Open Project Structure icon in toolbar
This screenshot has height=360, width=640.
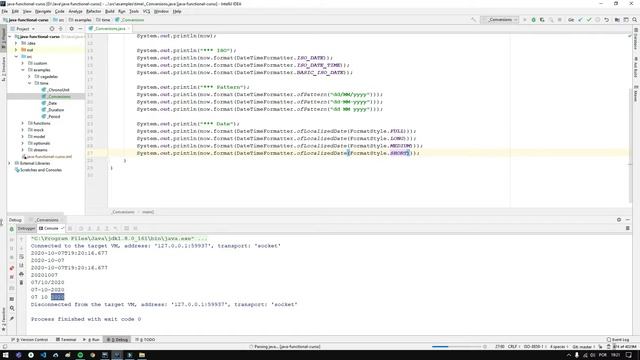(x=617, y=20)
